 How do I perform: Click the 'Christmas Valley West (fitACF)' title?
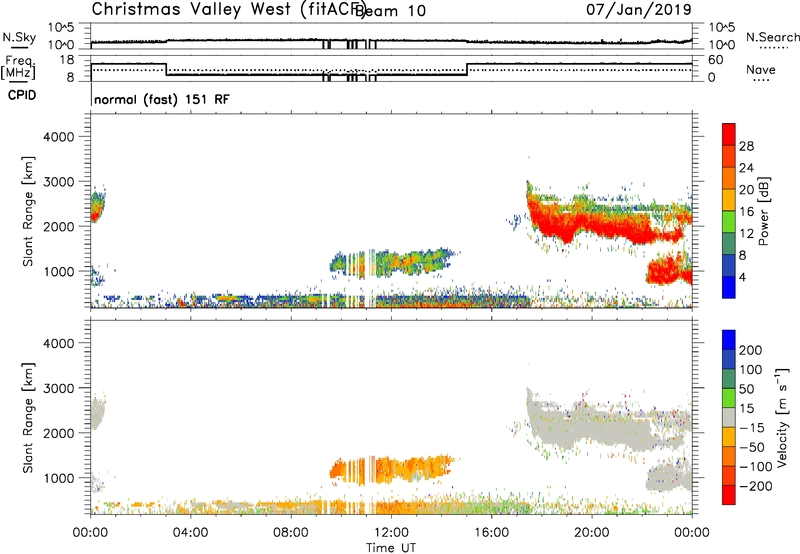coord(229,9)
